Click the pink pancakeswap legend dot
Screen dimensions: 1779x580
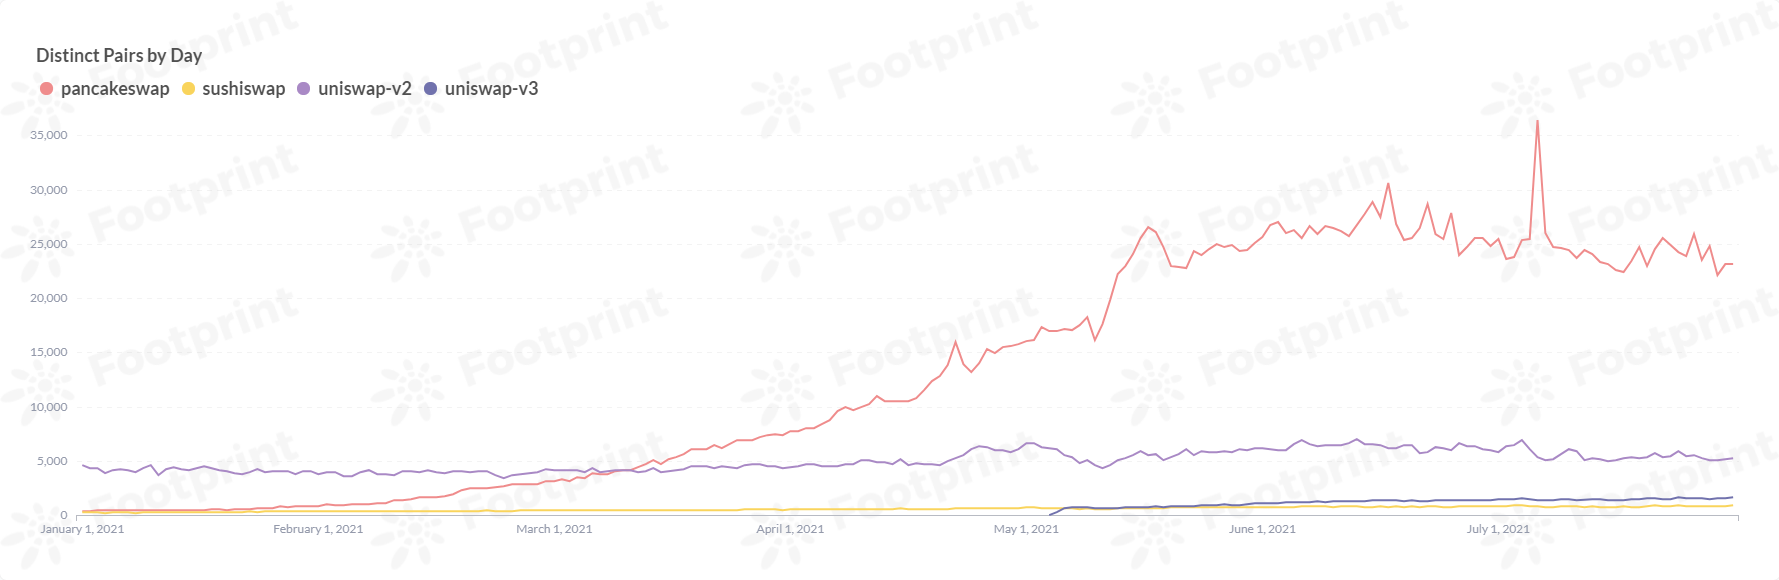click(x=46, y=89)
